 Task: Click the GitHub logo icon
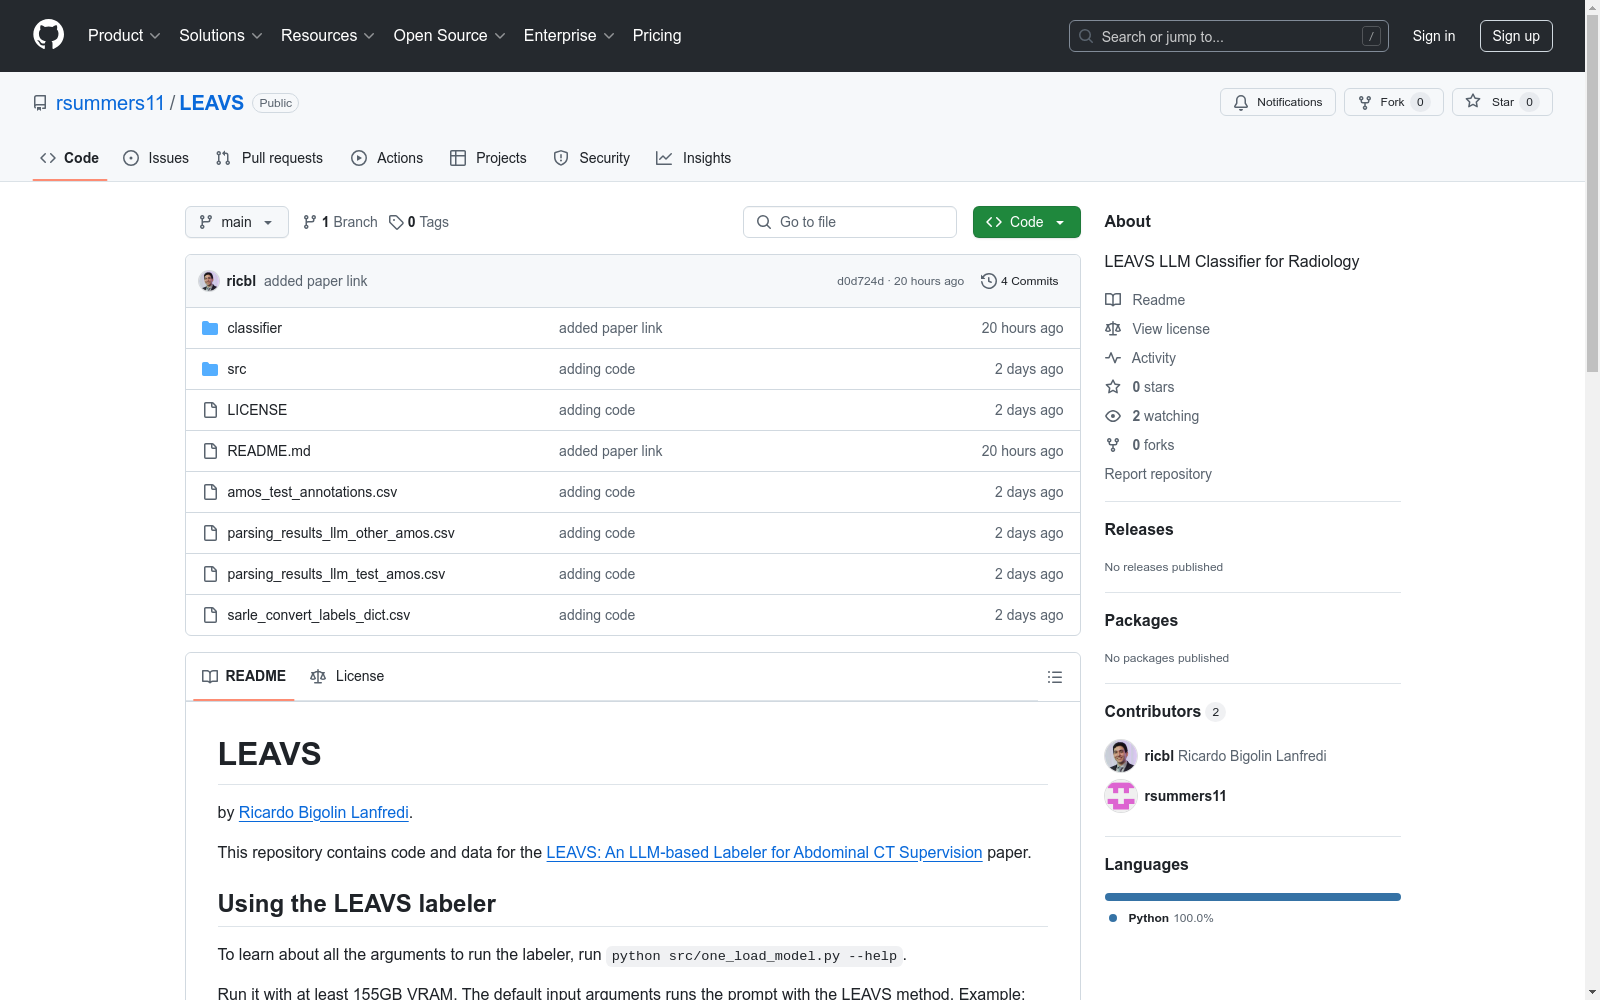(x=48, y=35)
